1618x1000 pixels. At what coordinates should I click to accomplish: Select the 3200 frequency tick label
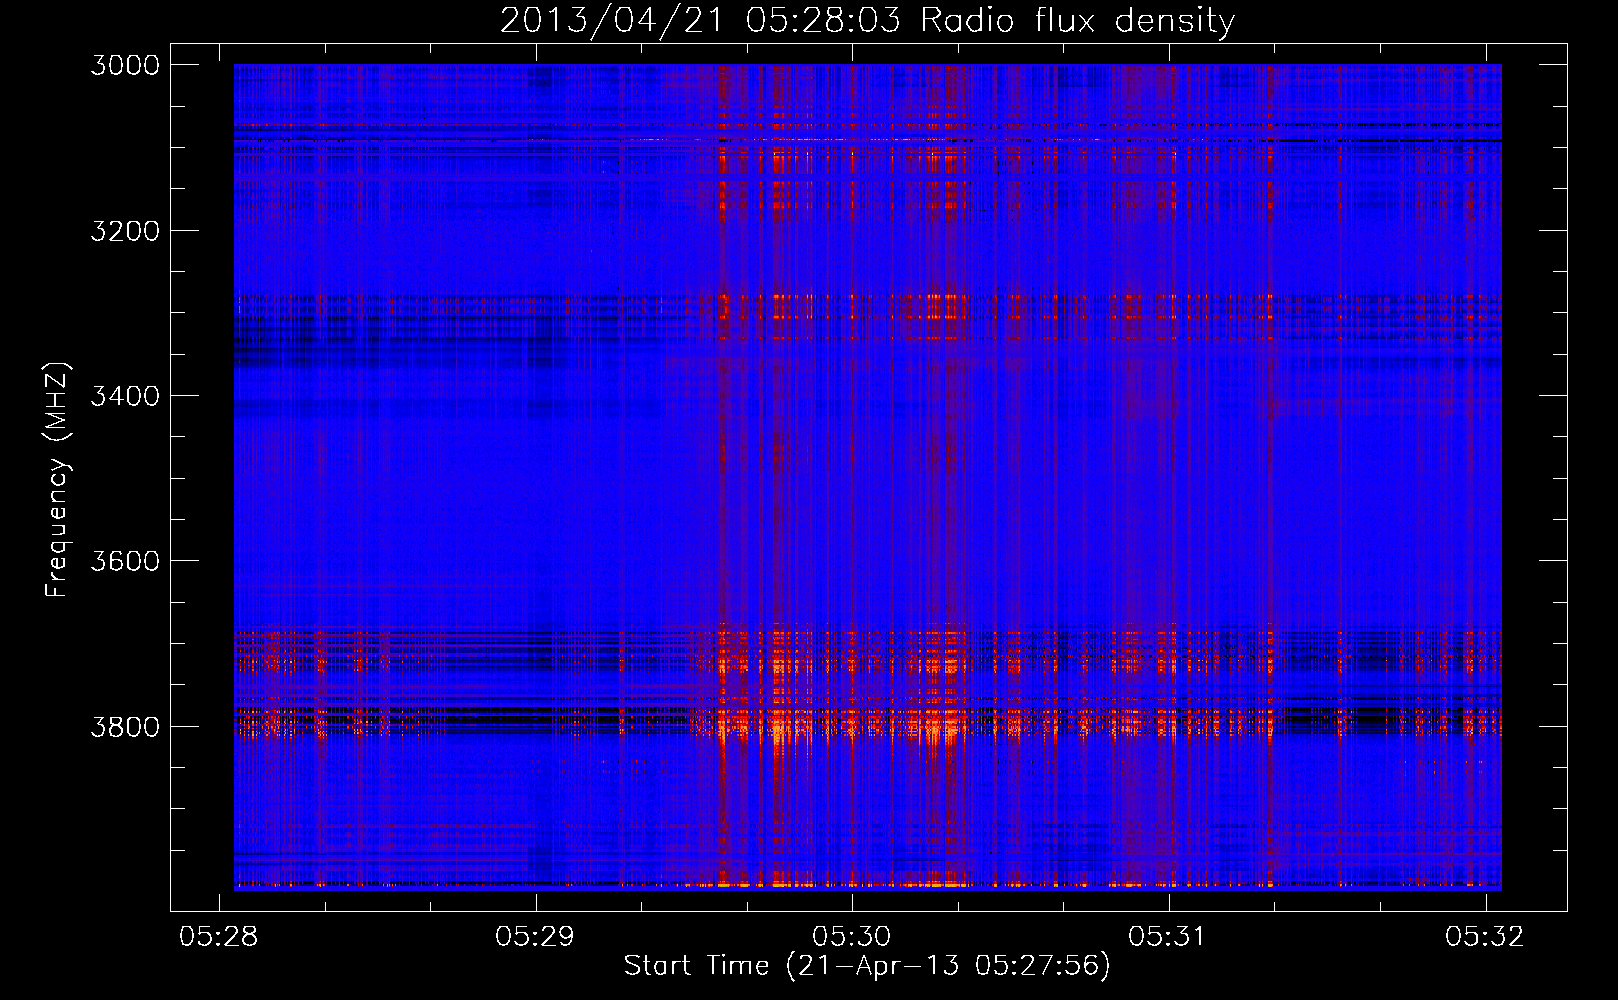(x=125, y=231)
